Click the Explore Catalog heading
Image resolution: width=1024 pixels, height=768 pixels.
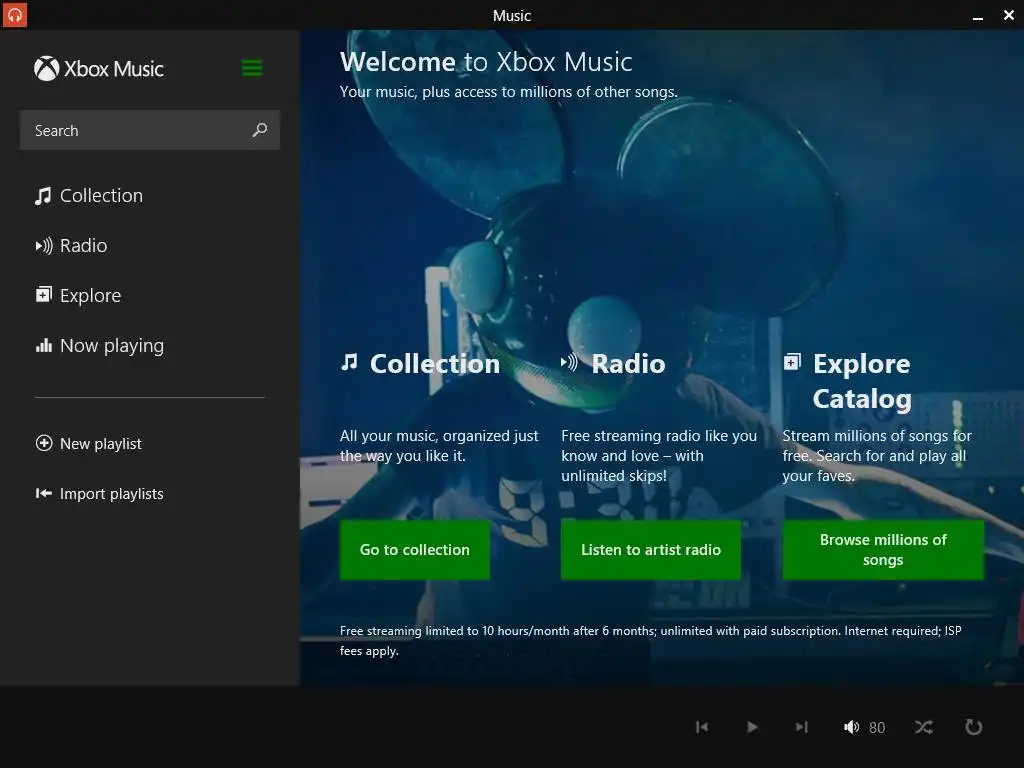click(862, 381)
